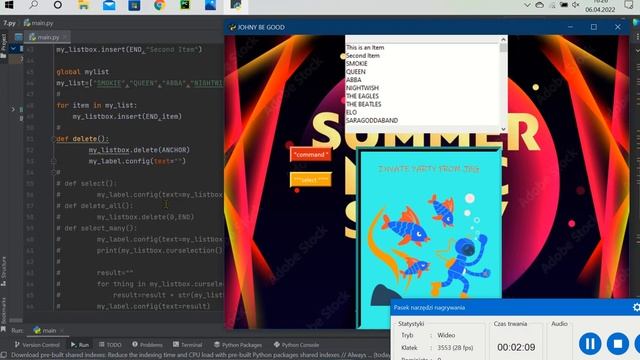The width and height of the screenshot is (640, 360).
Task: Show hidden system tray icons
Action: (x=527, y=5)
